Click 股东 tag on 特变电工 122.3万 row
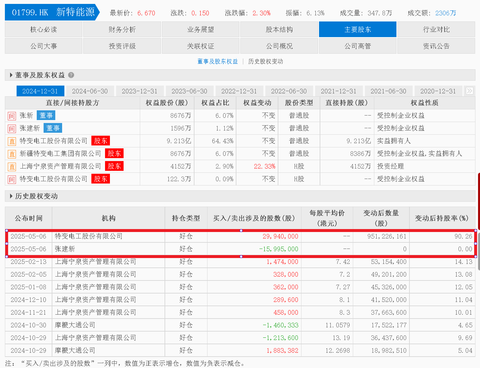Viewport: 480px width, 368px height. tap(100, 179)
